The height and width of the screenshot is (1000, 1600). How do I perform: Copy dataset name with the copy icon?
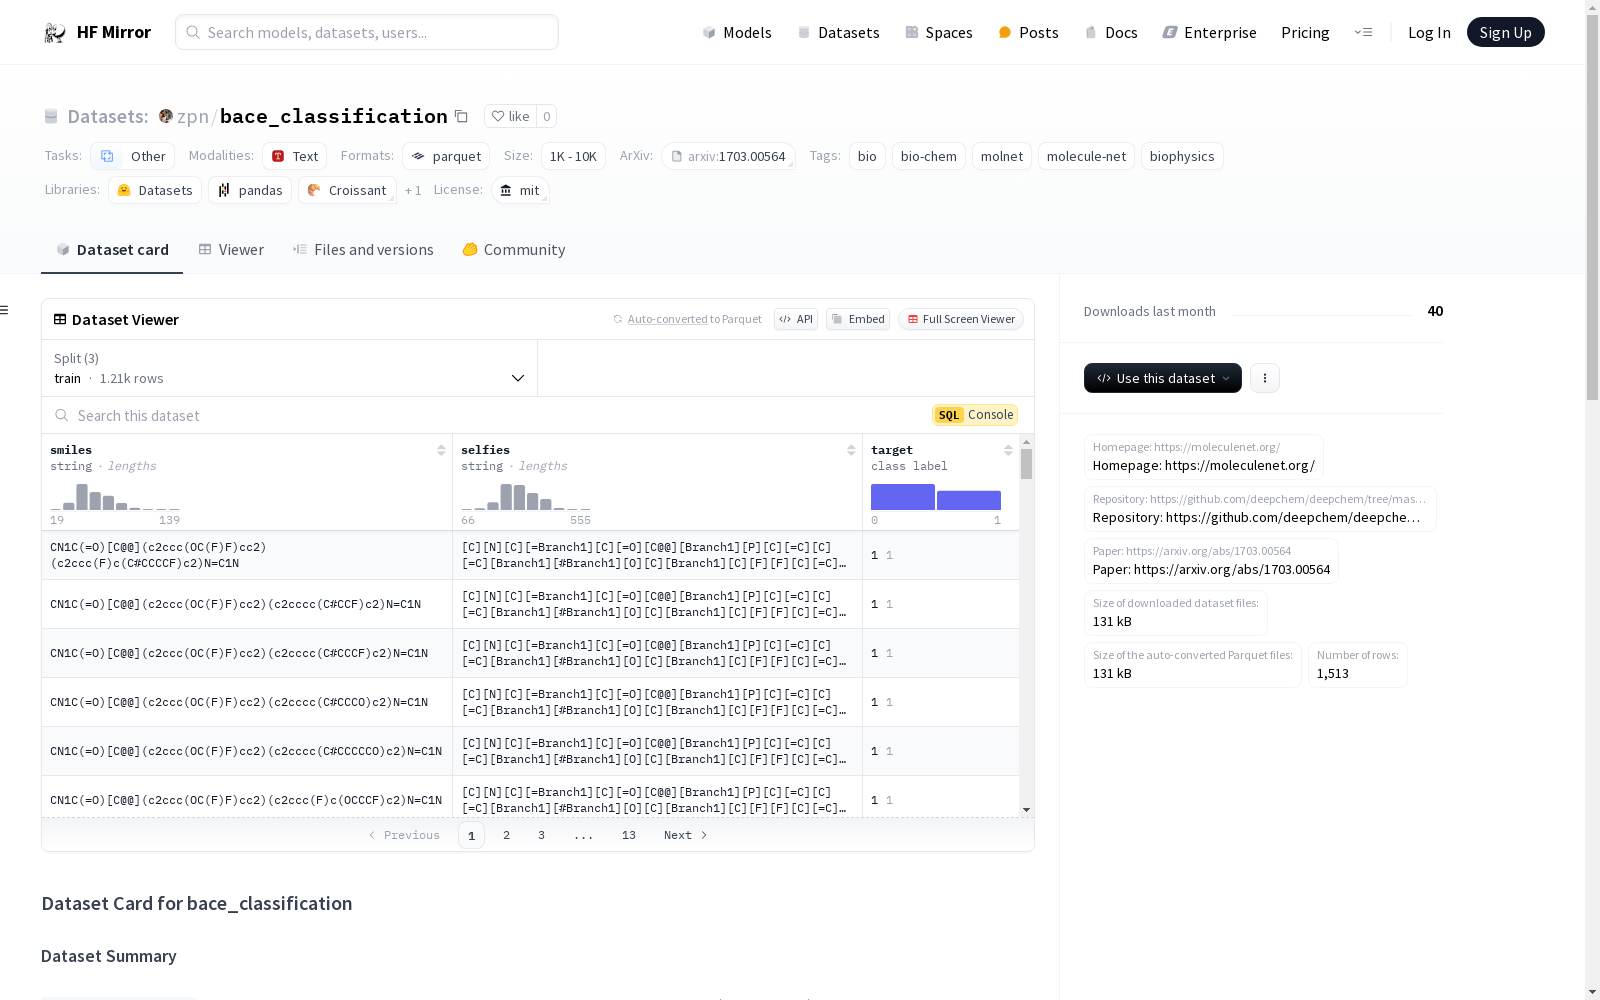point(461,117)
